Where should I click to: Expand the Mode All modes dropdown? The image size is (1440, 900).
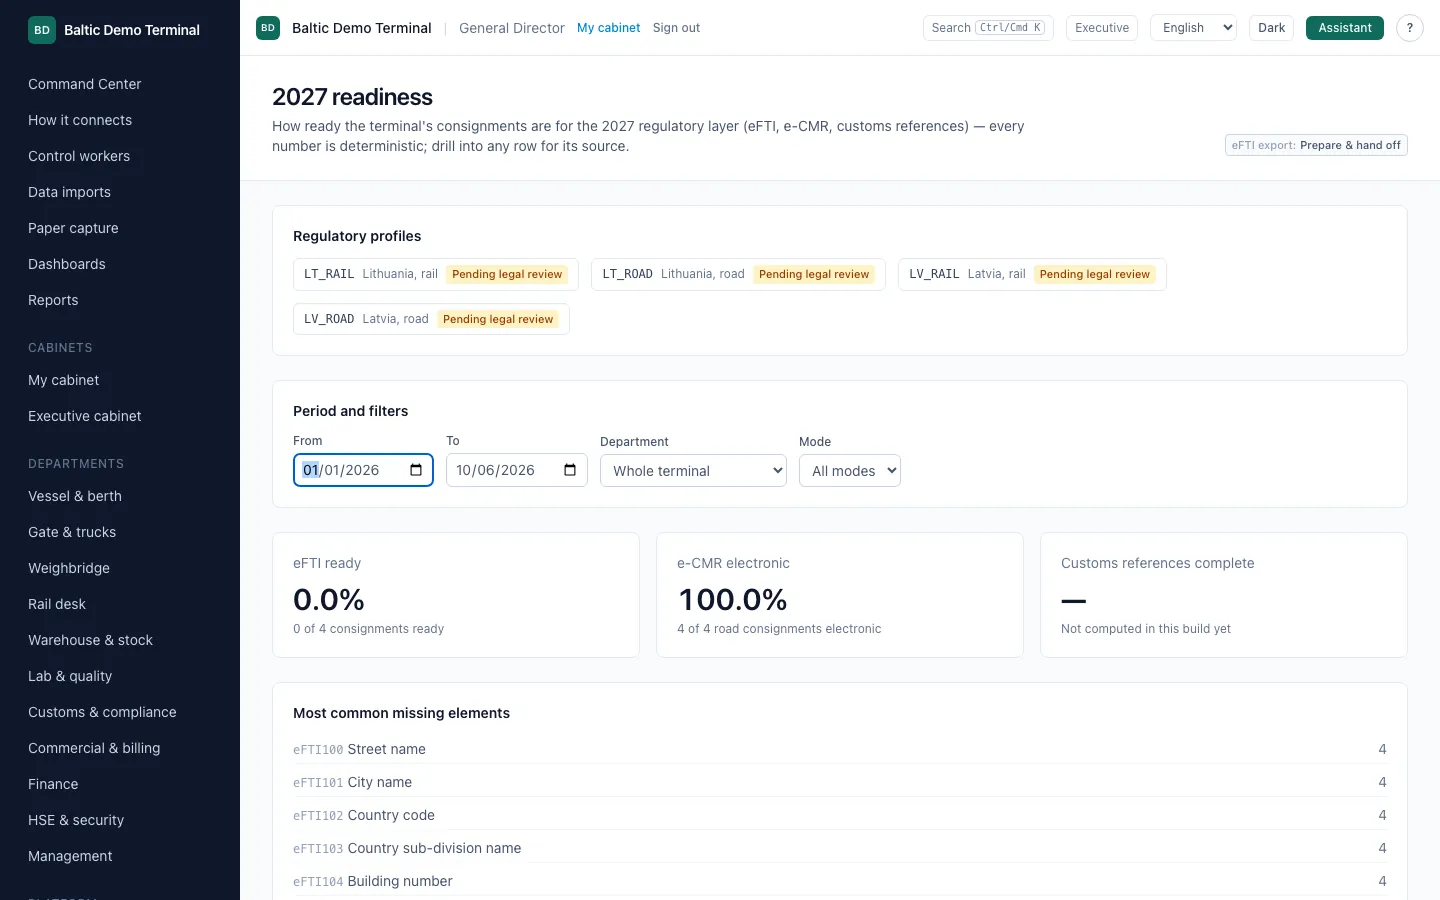click(850, 471)
